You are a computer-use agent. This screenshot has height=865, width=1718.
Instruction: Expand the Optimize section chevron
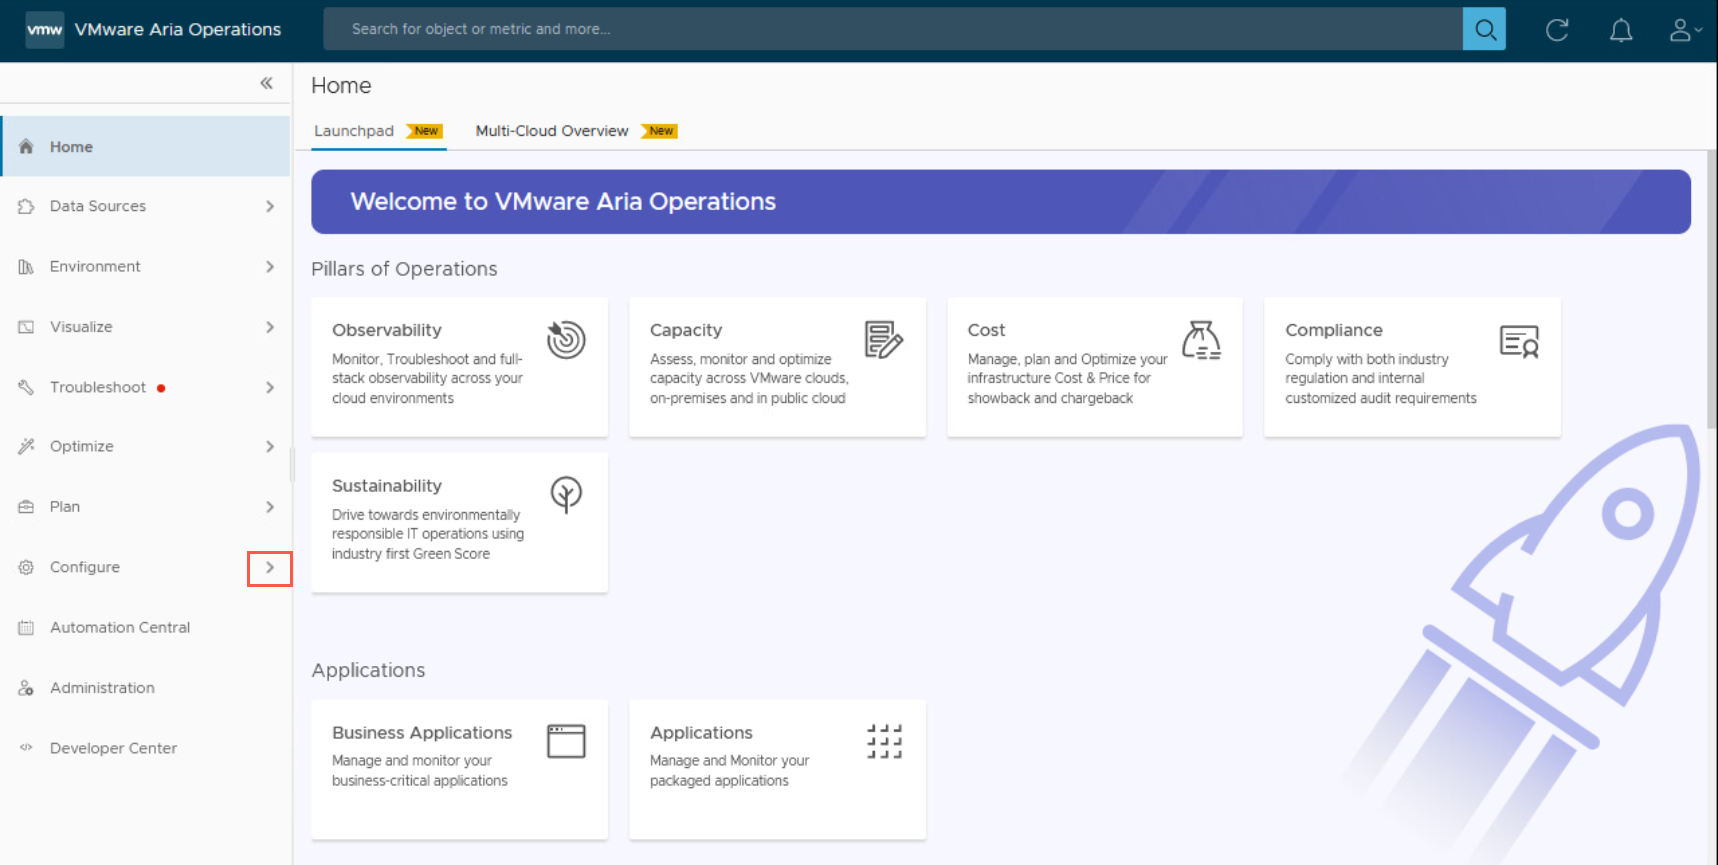pos(270,447)
